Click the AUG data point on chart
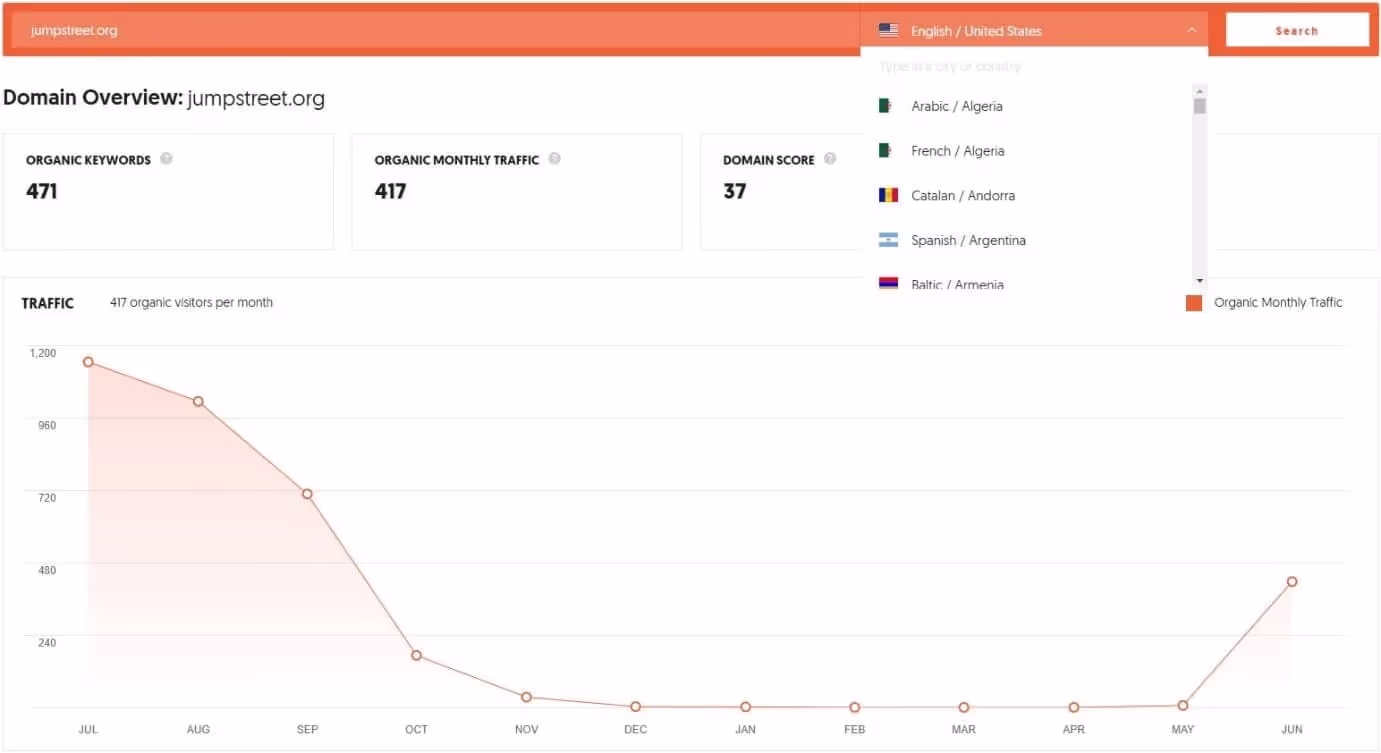The height and width of the screenshot is (753, 1381). [x=198, y=402]
